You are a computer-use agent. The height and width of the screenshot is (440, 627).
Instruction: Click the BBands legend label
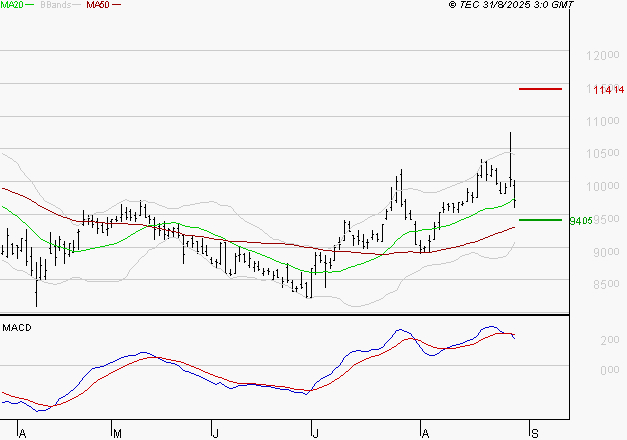55,5
